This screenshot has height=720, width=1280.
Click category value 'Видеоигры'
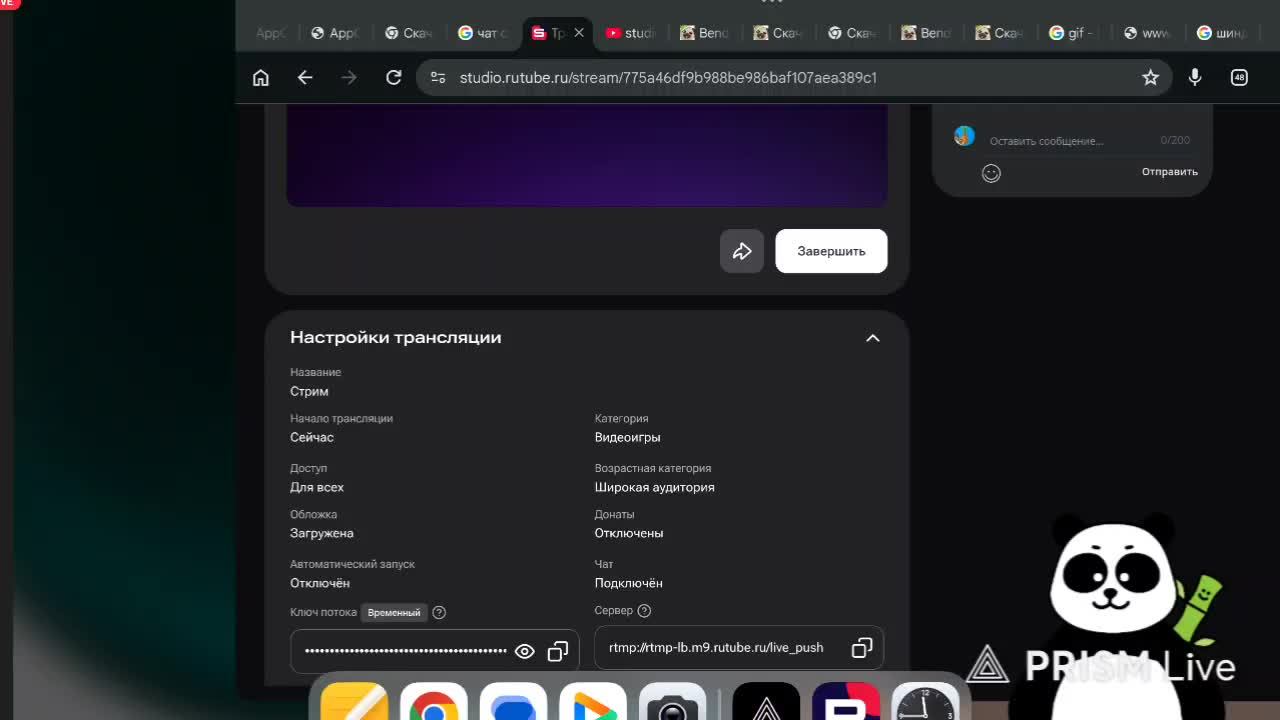click(x=627, y=437)
